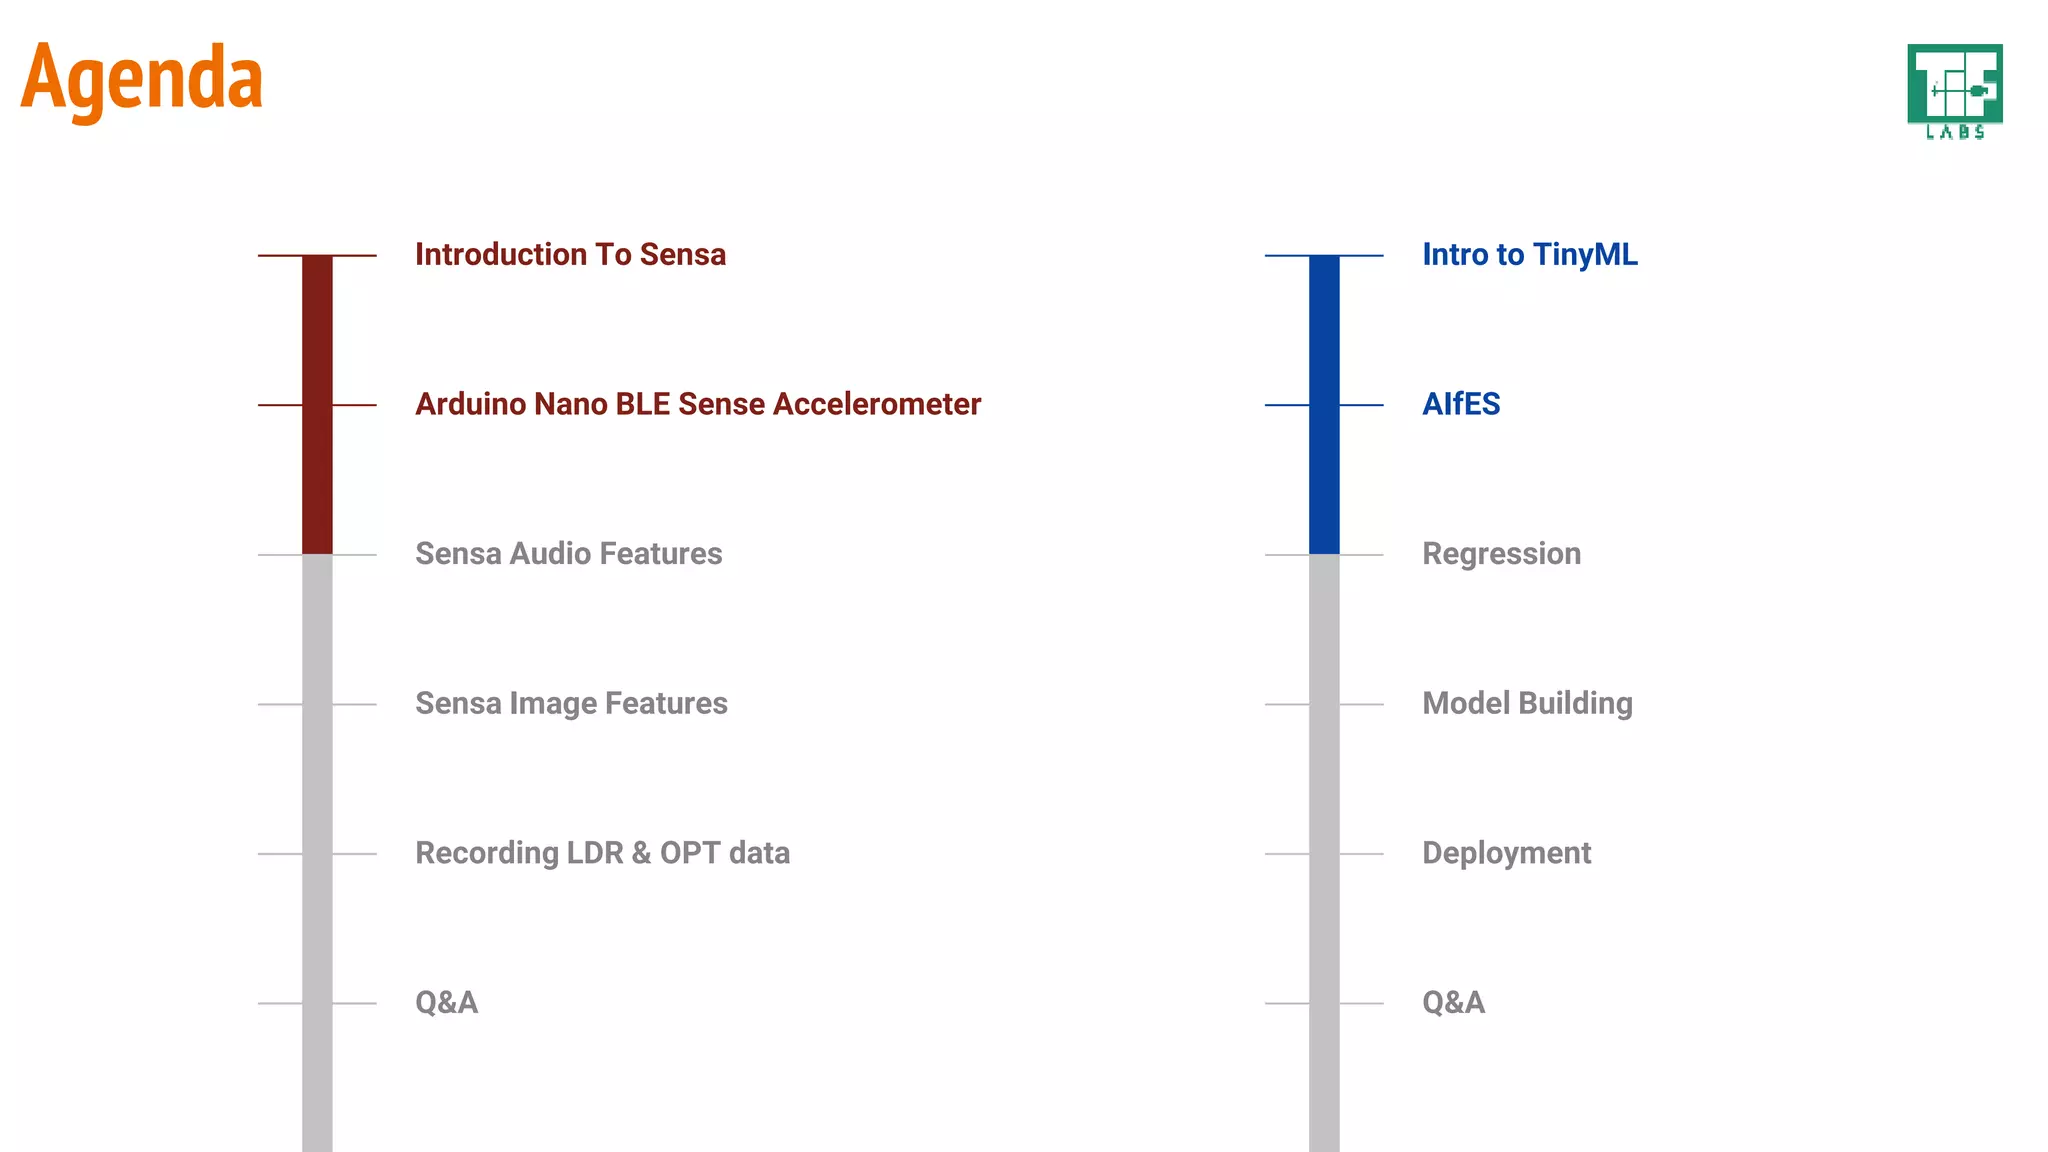Select Recording LDR & OPT data item
The height and width of the screenshot is (1152, 2048).
(602, 853)
